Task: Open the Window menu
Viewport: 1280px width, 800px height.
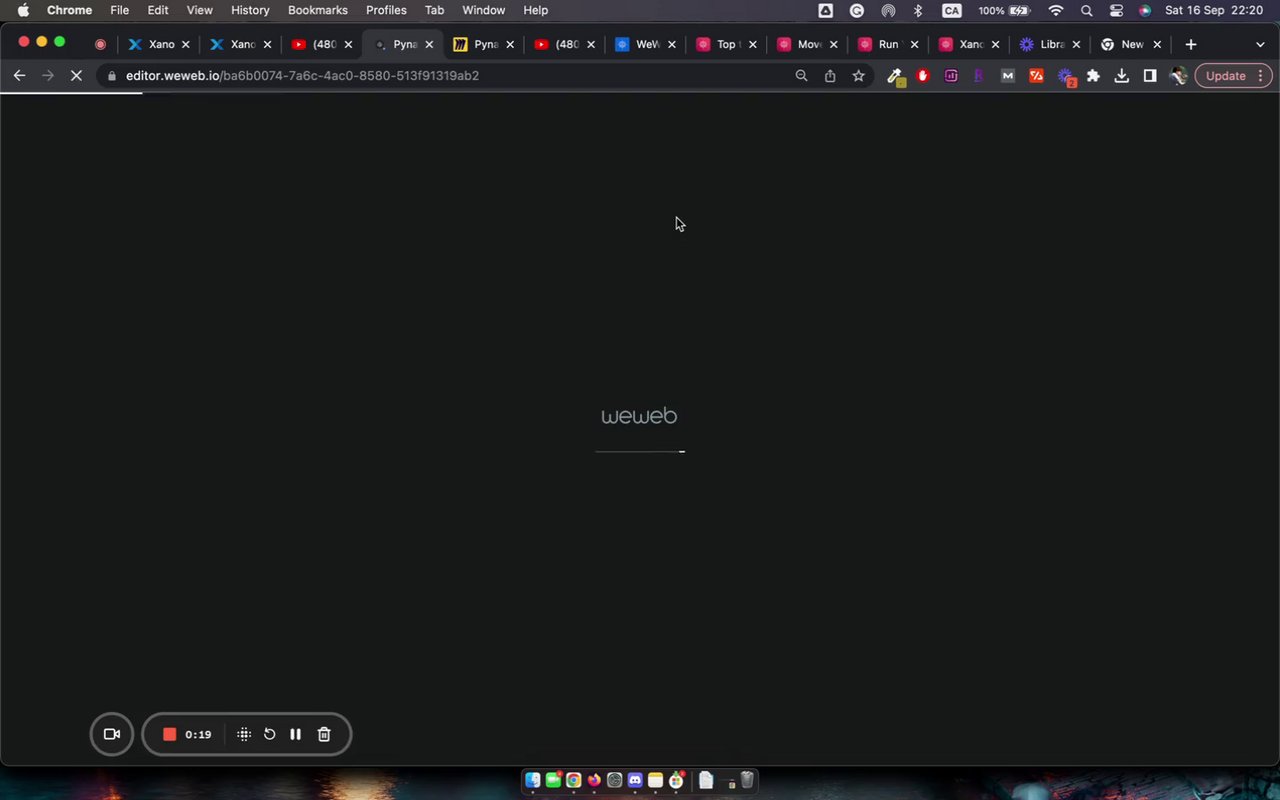Action: (483, 10)
